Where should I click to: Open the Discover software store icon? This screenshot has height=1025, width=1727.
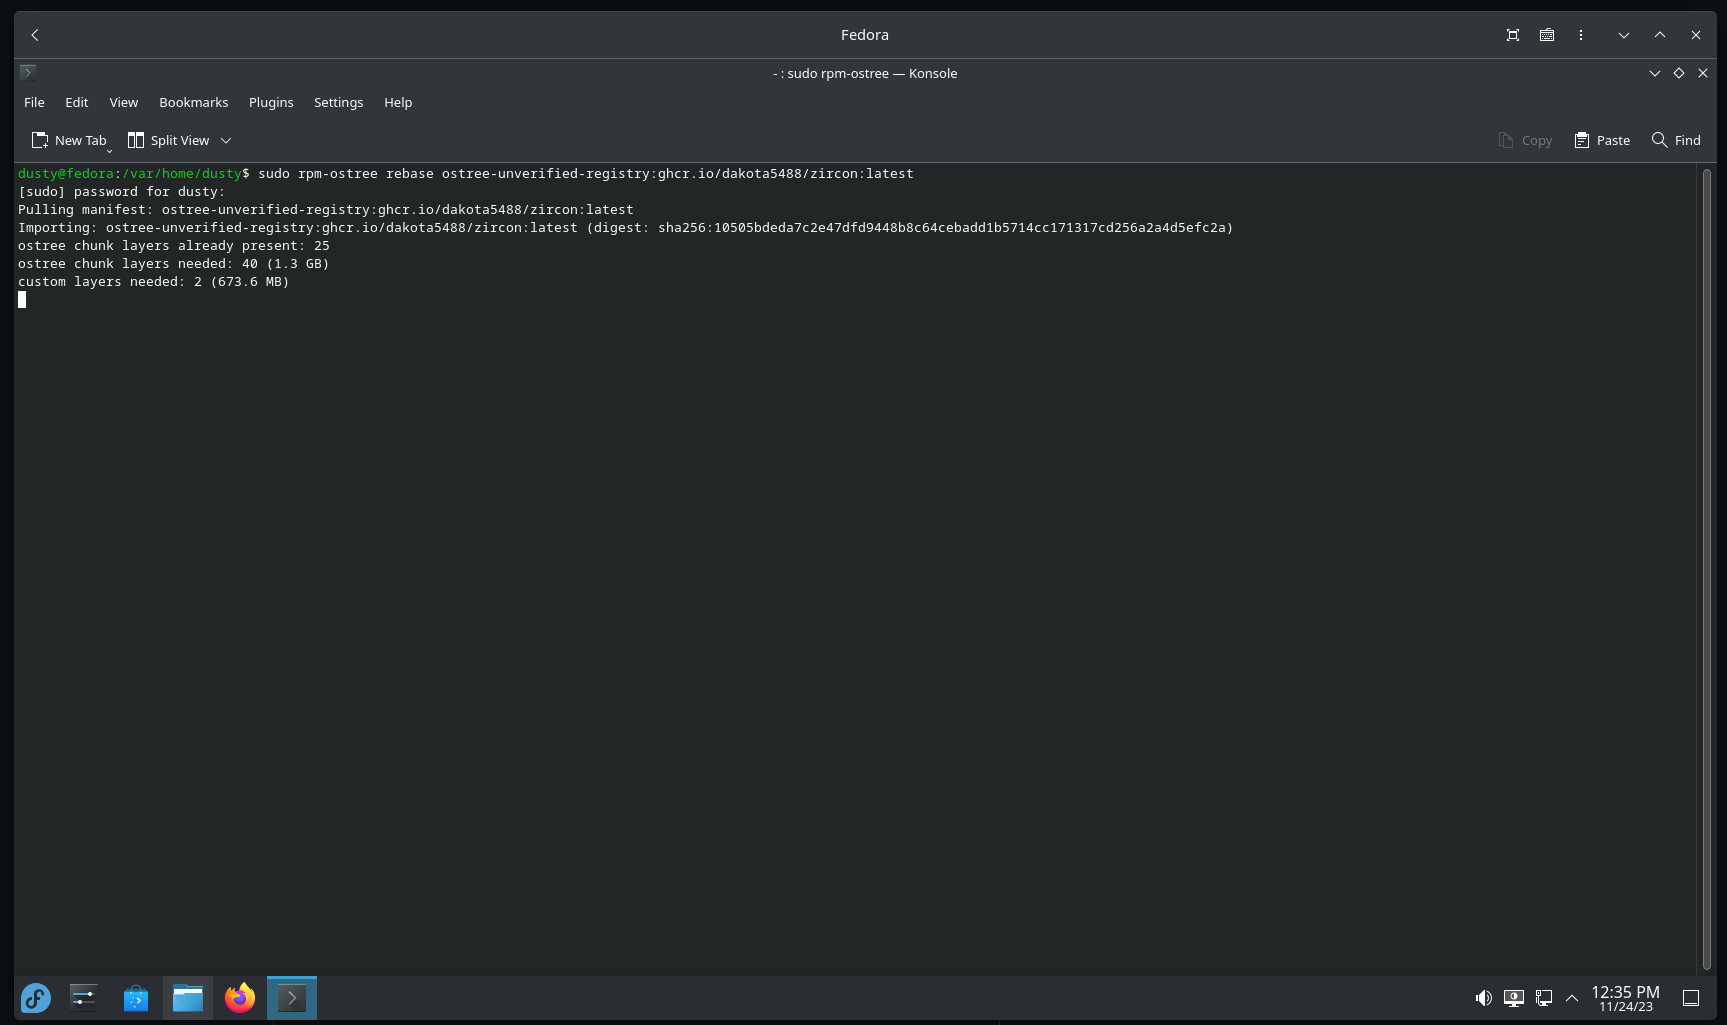(x=136, y=998)
